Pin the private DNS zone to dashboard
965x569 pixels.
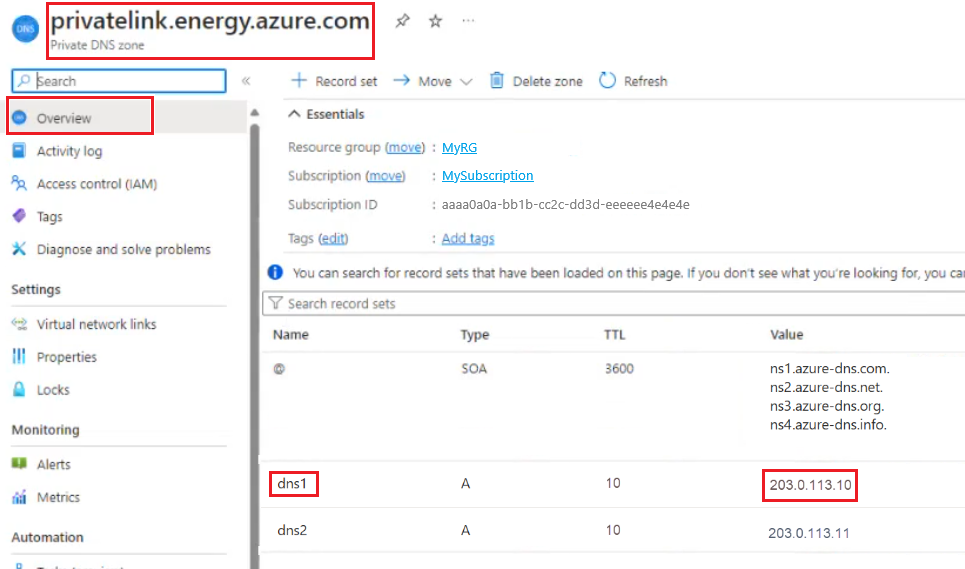tap(402, 21)
